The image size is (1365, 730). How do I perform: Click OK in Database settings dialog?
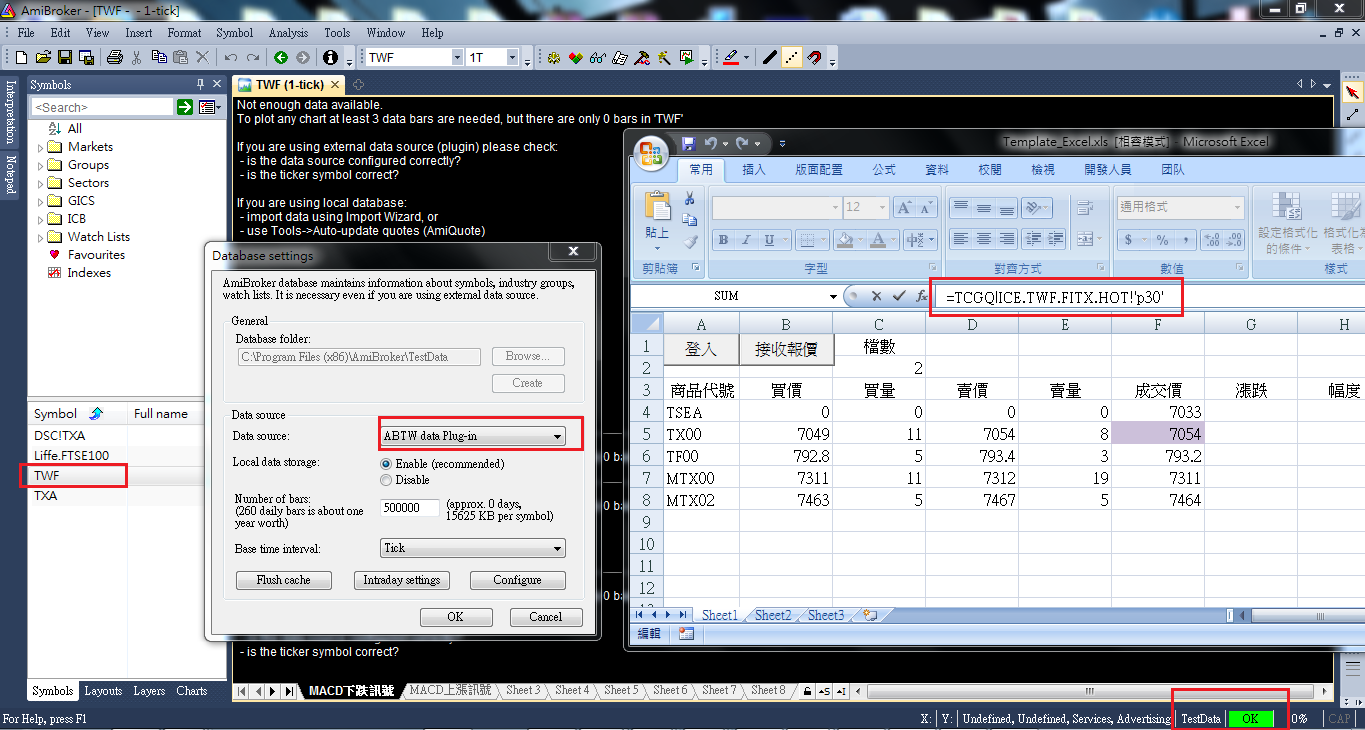pyautogui.click(x=455, y=617)
